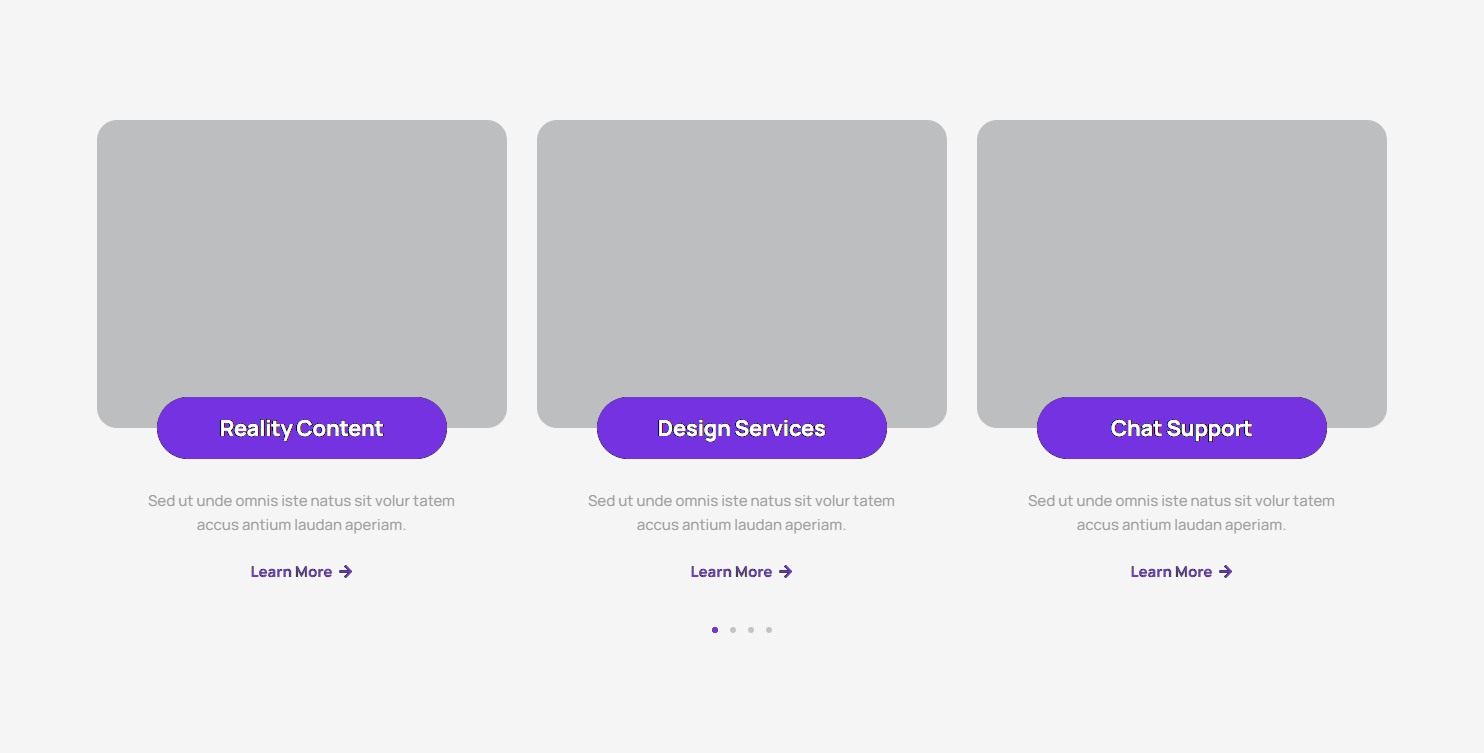The height and width of the screenshot is (753, 1484).
Task: Click first description line under Design Services
Action: click(x=742, y=501)
